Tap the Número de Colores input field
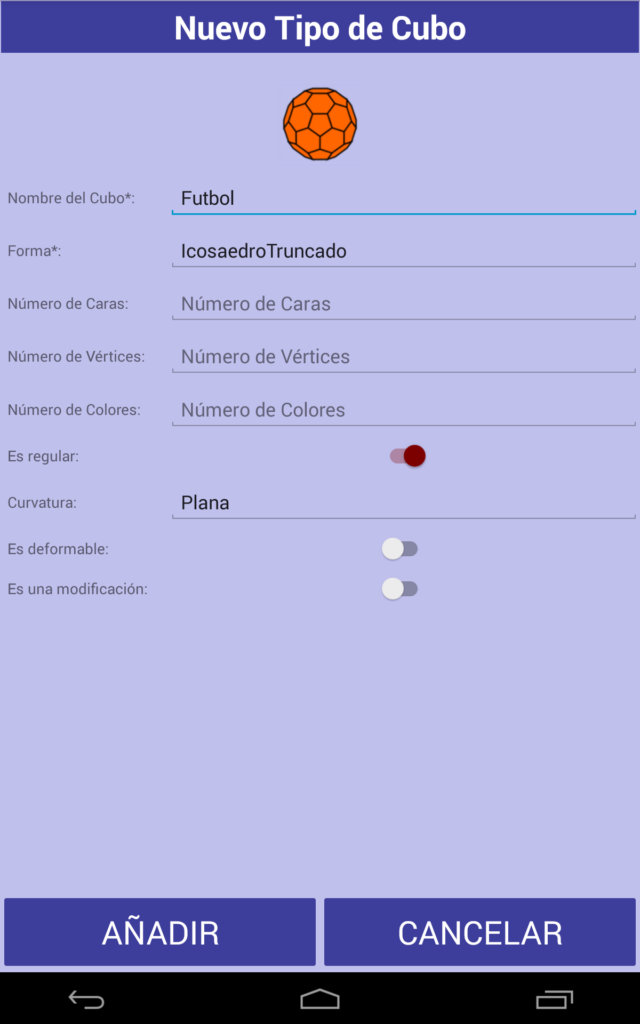Viewport: 640px width, 1024px height. [403, 410]
